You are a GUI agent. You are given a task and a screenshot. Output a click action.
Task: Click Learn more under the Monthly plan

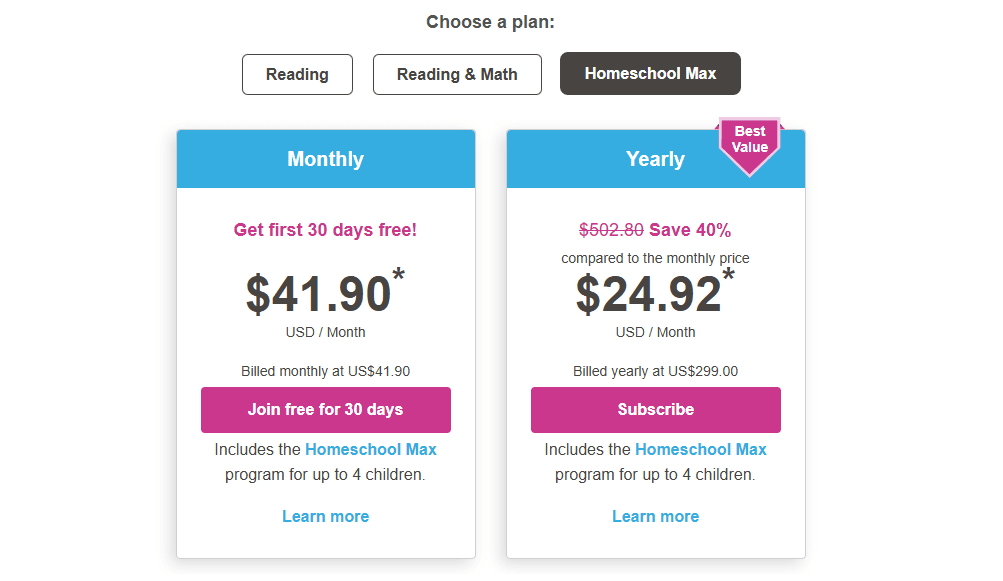325,516
